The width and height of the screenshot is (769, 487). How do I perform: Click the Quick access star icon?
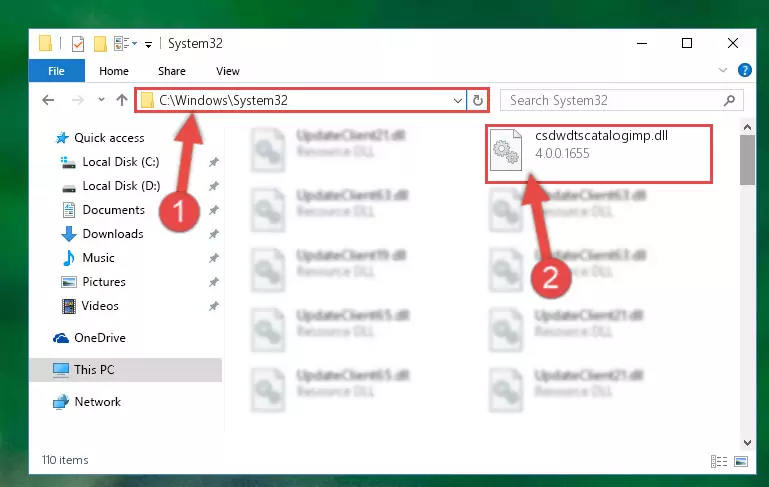click(62, 138)
